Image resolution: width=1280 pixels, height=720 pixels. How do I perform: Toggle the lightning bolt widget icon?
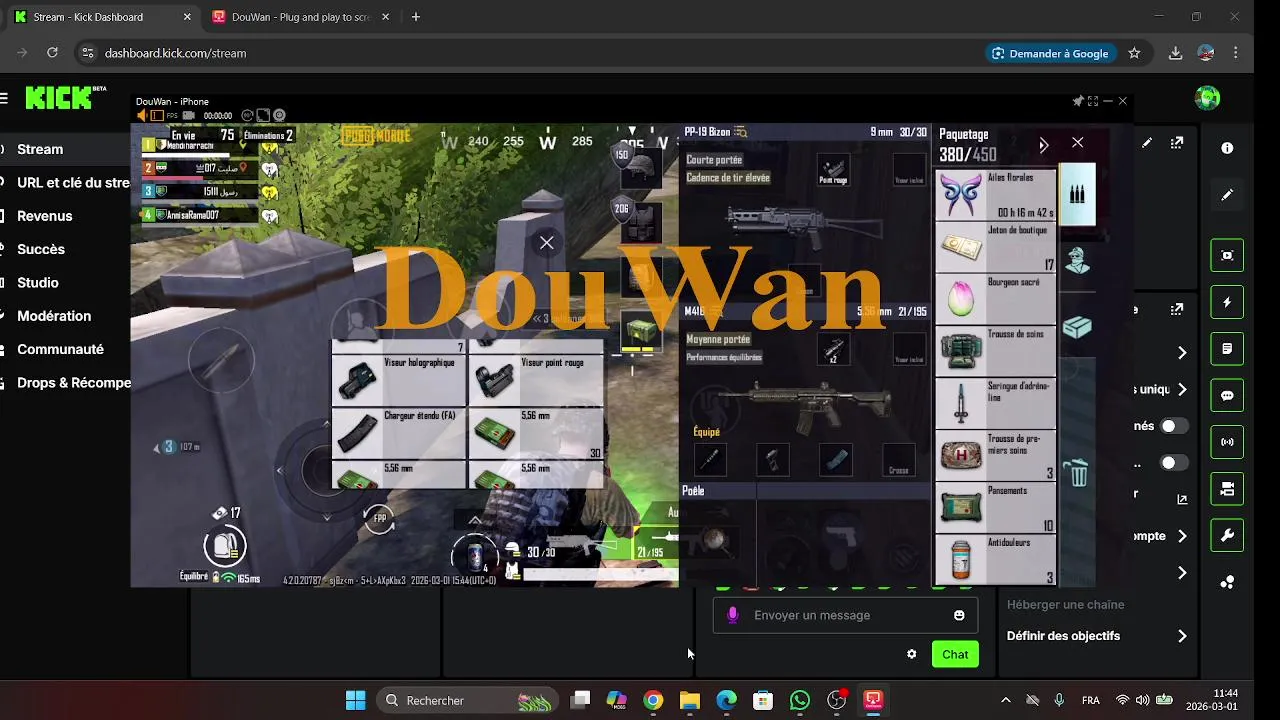coord(1227,302)
